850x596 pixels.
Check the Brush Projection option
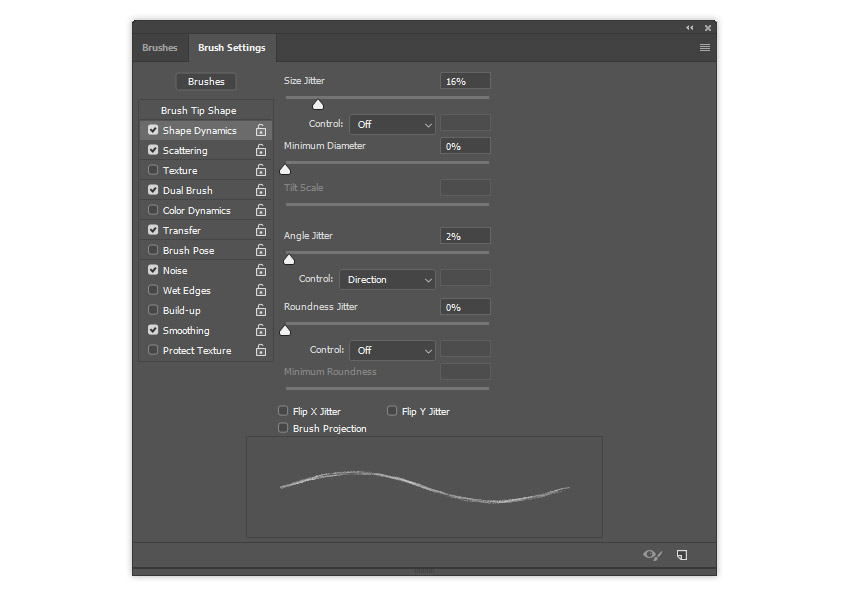283,428
